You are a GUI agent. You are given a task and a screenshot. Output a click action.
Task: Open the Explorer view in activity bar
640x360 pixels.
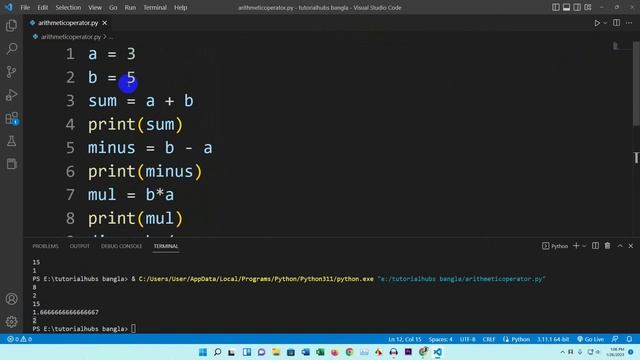pyautogui.click(x=11, y=26)
